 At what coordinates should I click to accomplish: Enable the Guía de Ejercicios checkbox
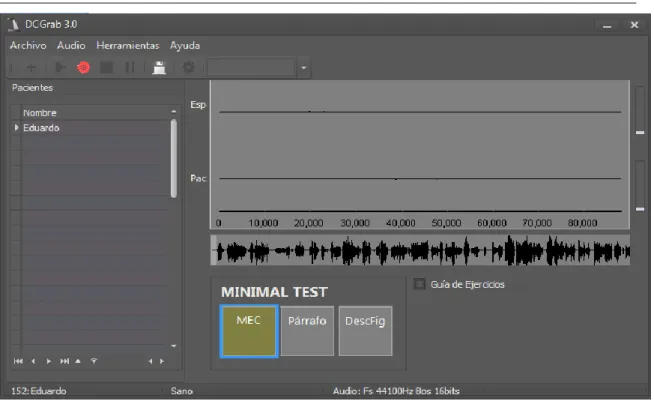(x=419, y=284)
